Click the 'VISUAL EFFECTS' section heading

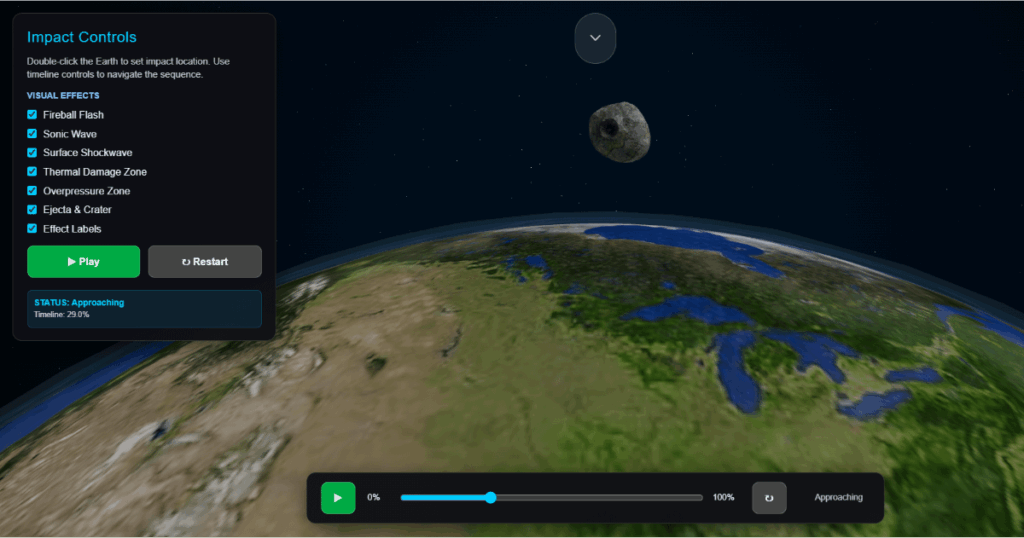(x=63, y=95)
